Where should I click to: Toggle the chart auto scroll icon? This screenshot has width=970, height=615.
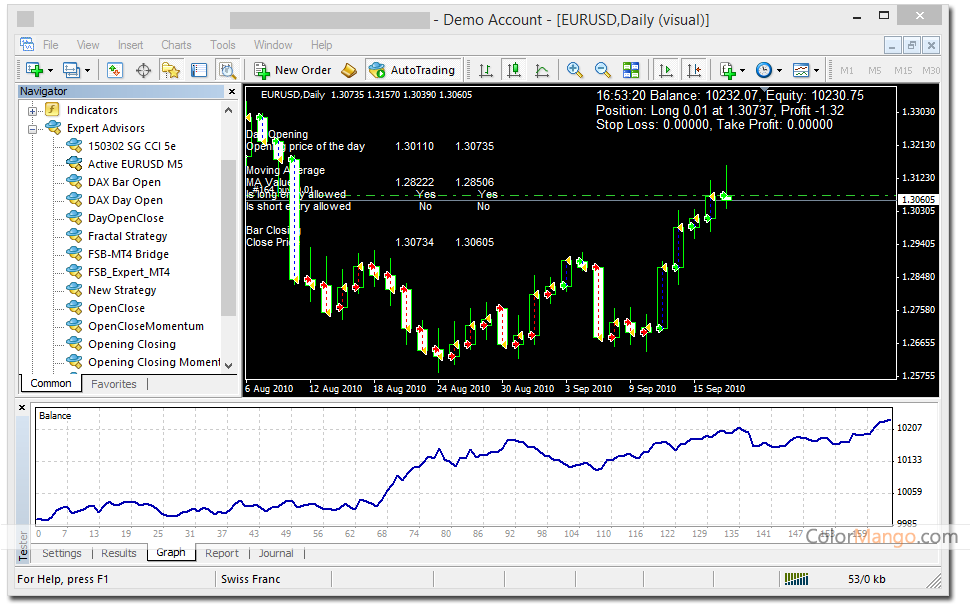(x=666, y=70)
